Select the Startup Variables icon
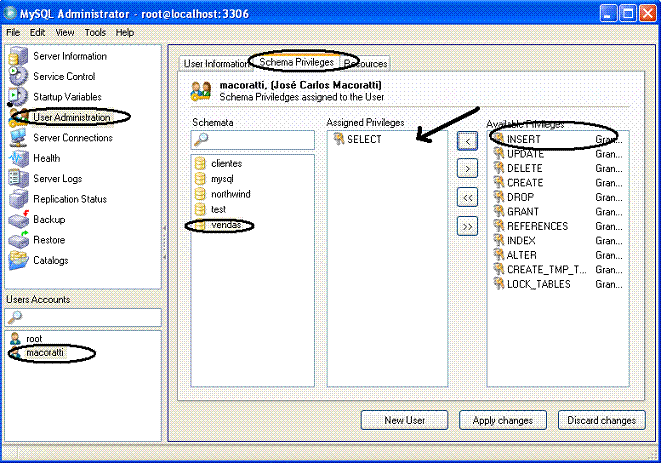This screenshot has width=661, height=463. pyautogui.click(x=18, y=97)
